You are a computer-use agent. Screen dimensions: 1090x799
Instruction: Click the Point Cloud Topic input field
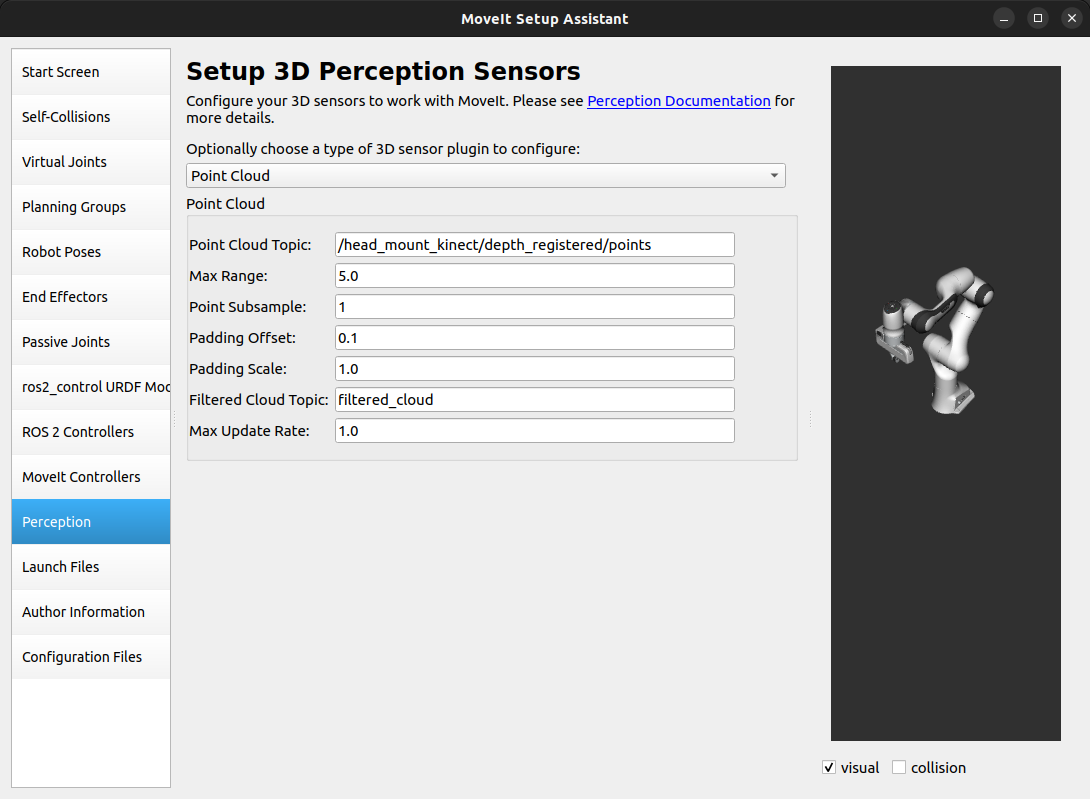pyautogui.click(x=534, y=244)
